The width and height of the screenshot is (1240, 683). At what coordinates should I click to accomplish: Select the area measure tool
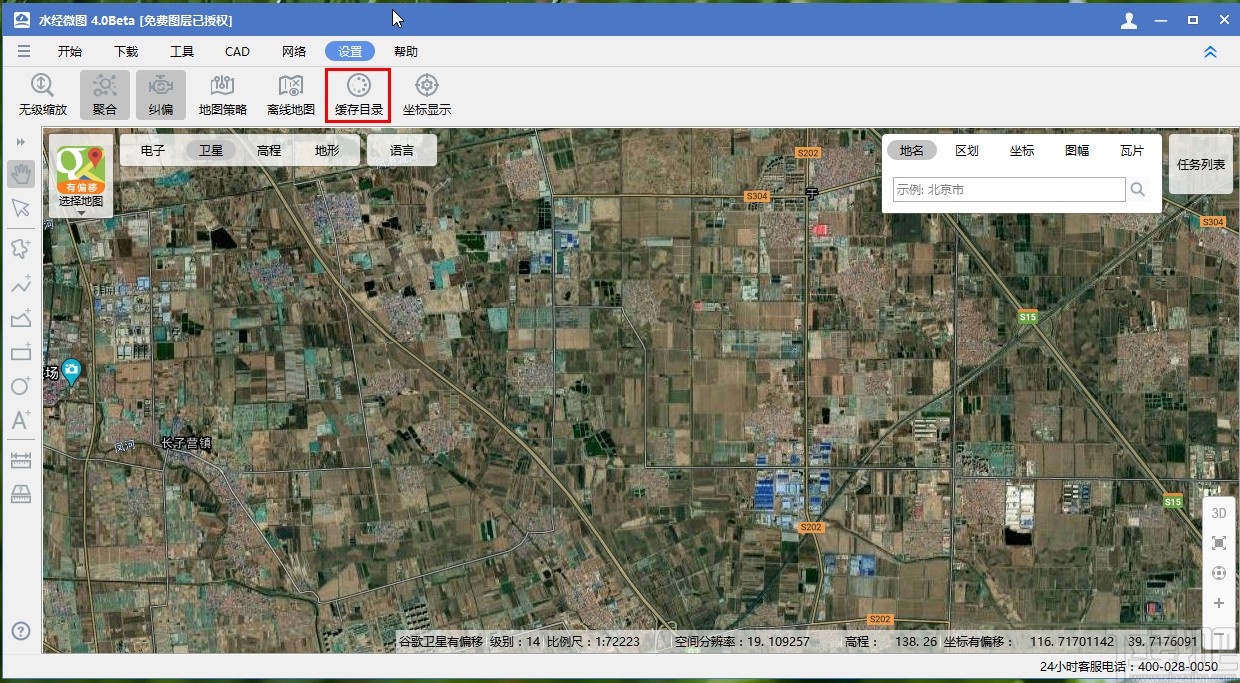point(21,494)
